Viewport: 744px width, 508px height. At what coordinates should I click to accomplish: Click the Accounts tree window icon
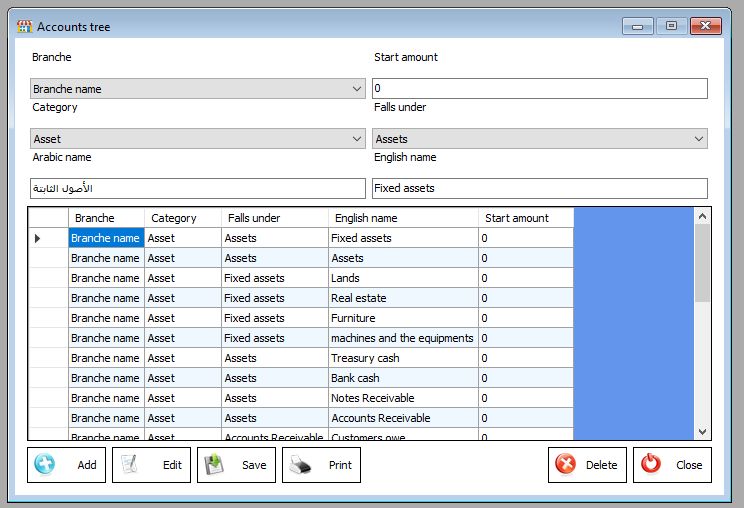tap(24, 27)
